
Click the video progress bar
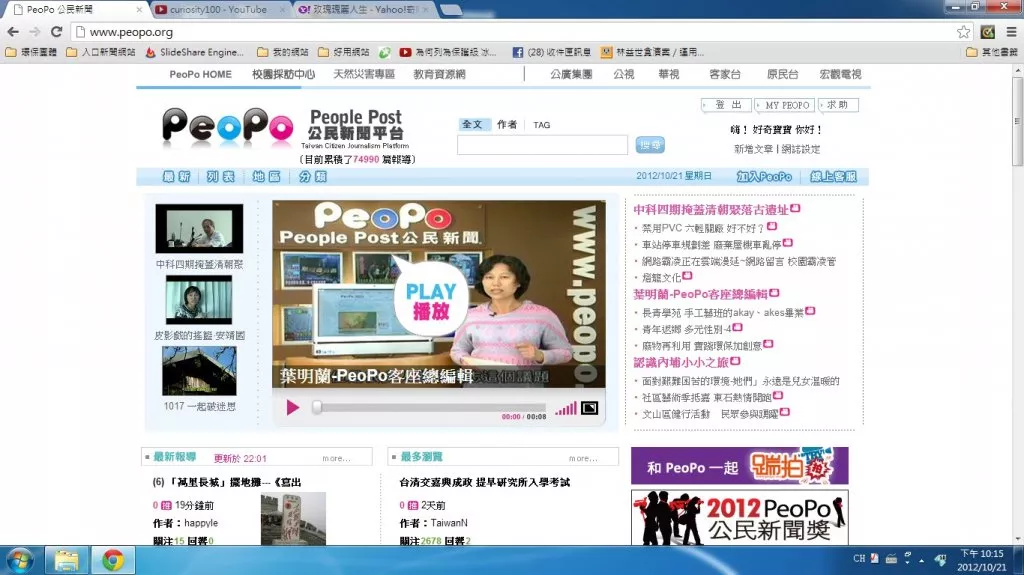[x=431, y=407]
